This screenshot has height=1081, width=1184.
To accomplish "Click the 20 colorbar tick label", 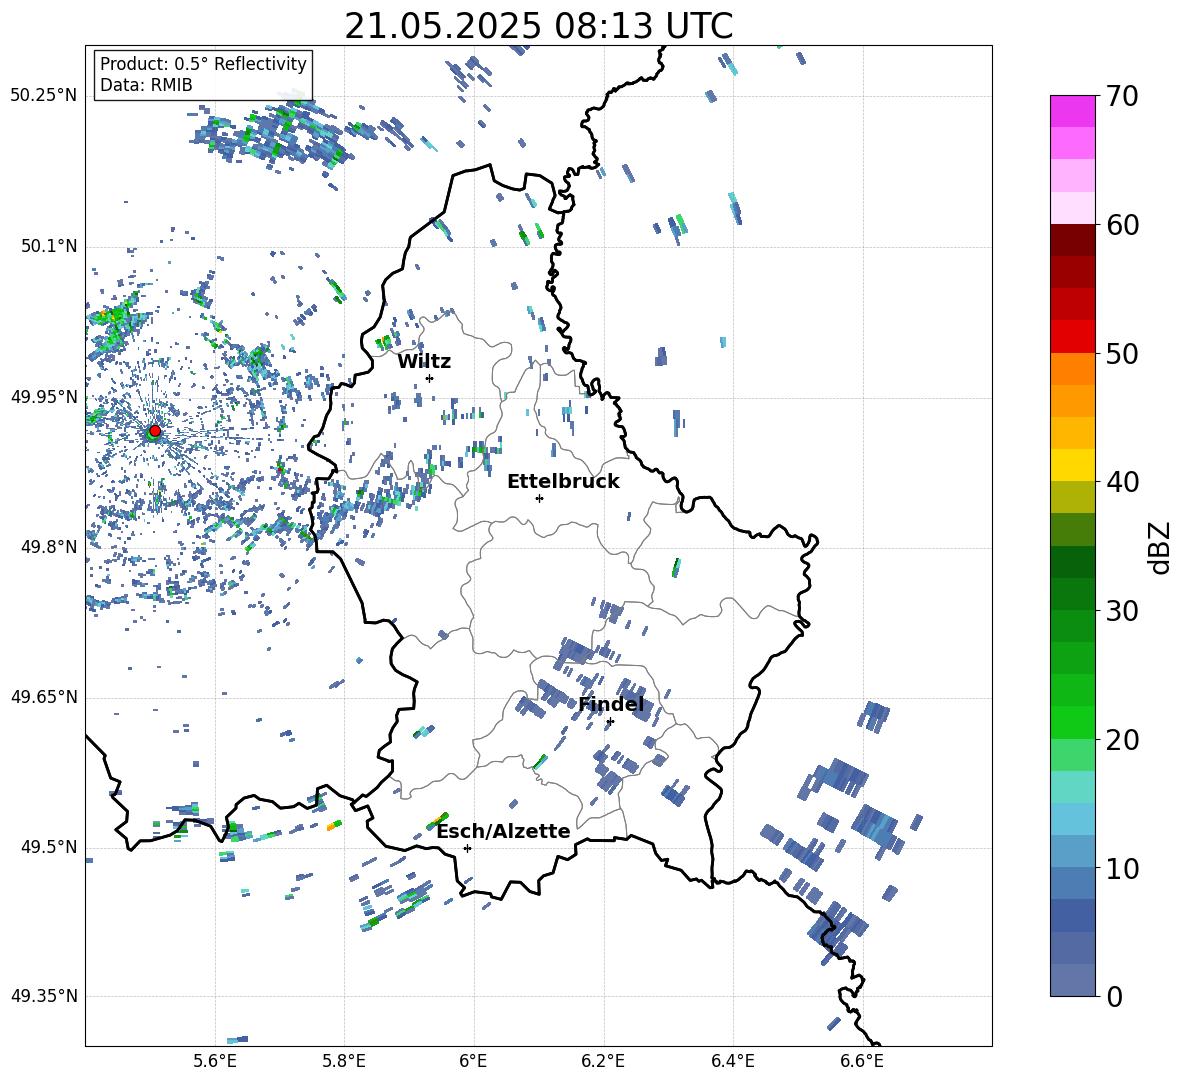I will pos(1123,740).
